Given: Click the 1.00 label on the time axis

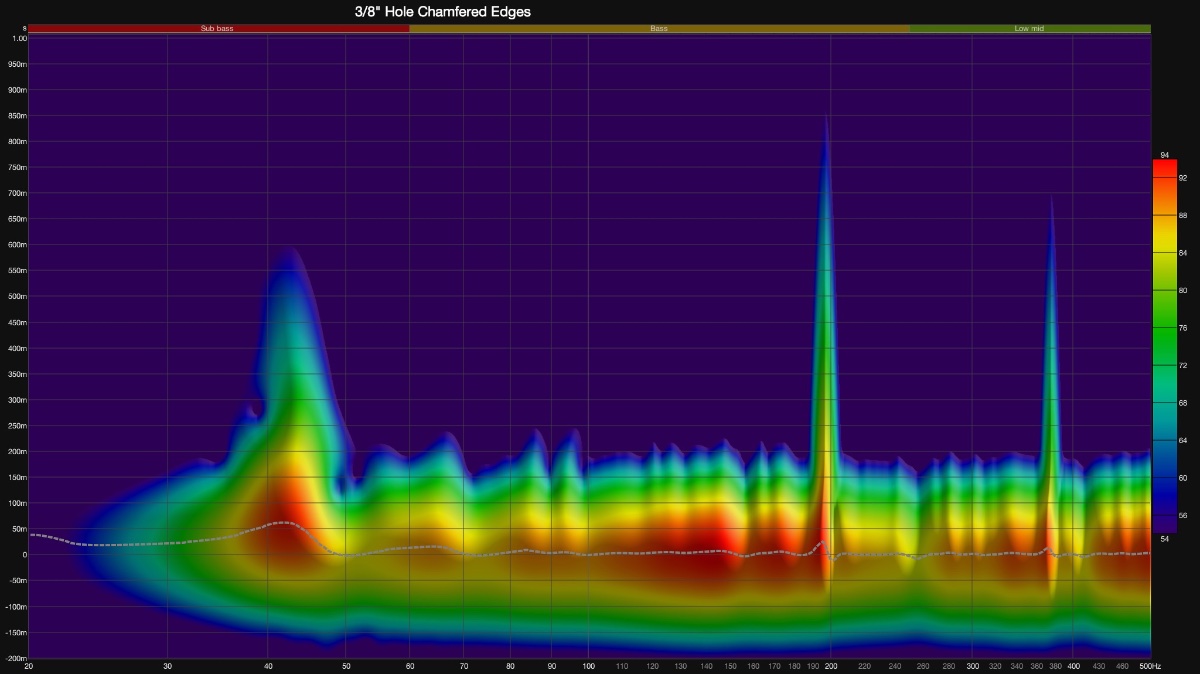Looking at the screenshot, I should (x=19, y=38).
